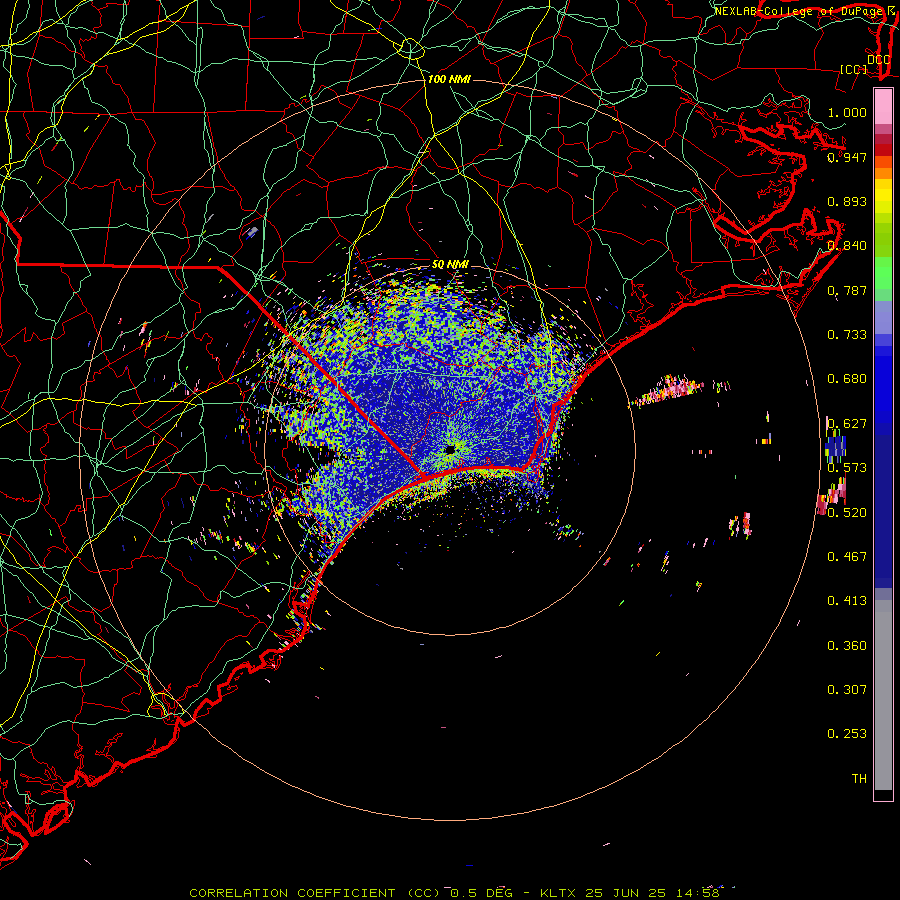
Task: Click the 0.360 scale value
Action: (x=847, y=645)
